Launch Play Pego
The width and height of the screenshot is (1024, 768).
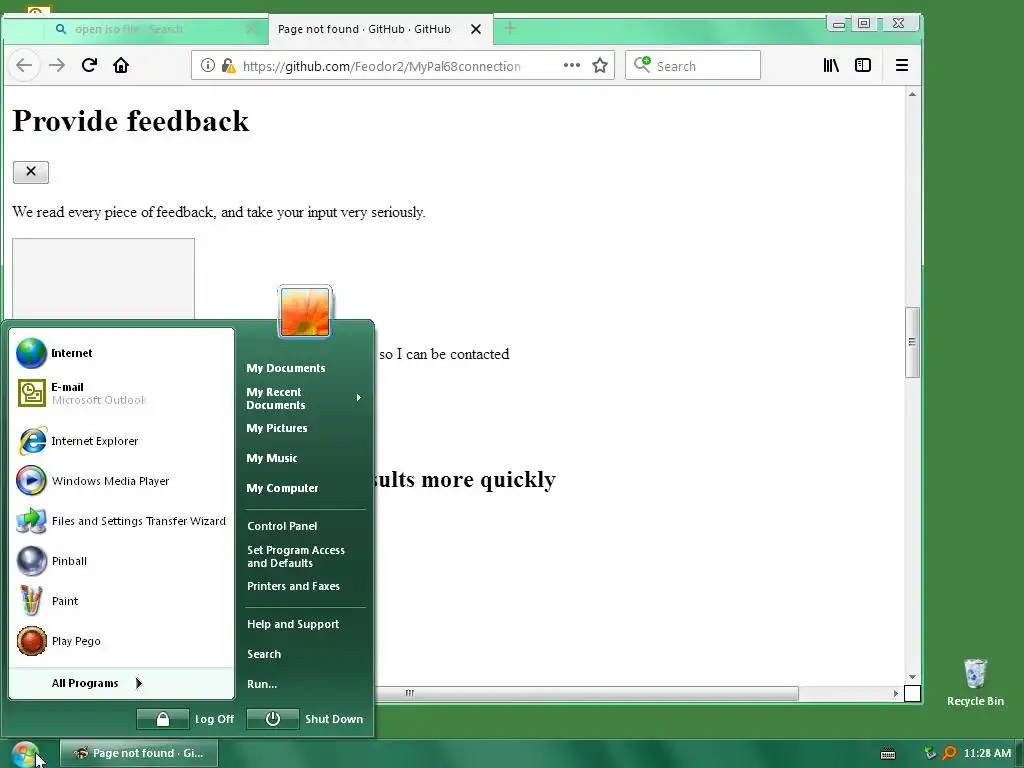click(x=122, y=641)
